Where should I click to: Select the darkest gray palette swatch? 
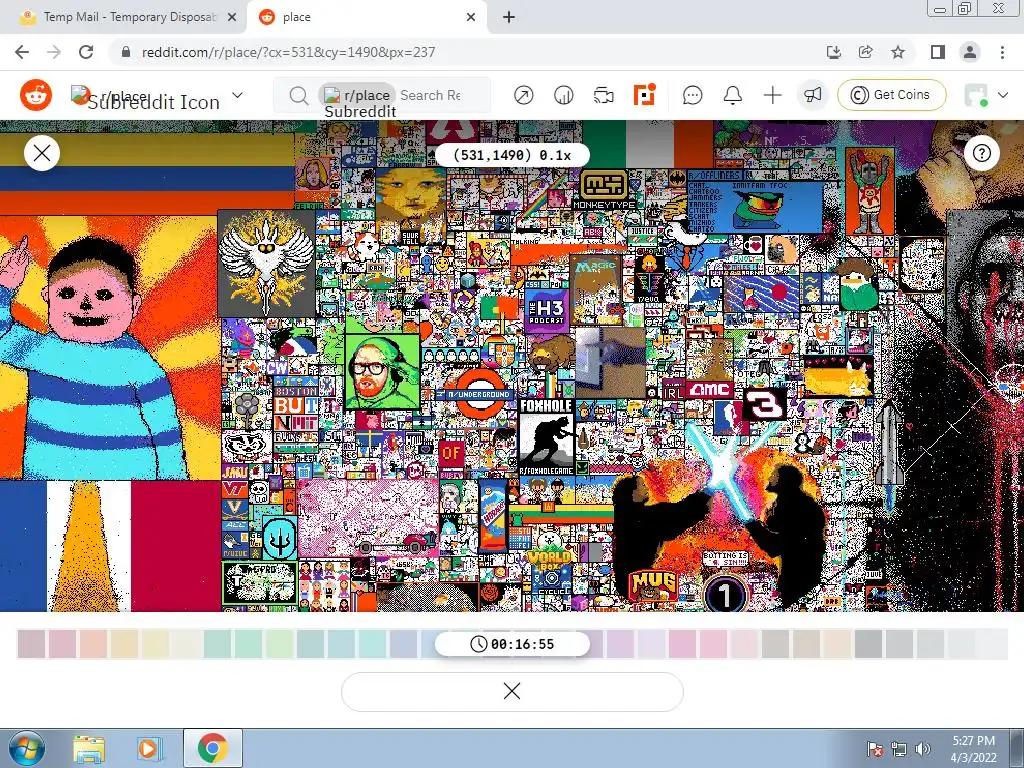click(x=869, y=644)
